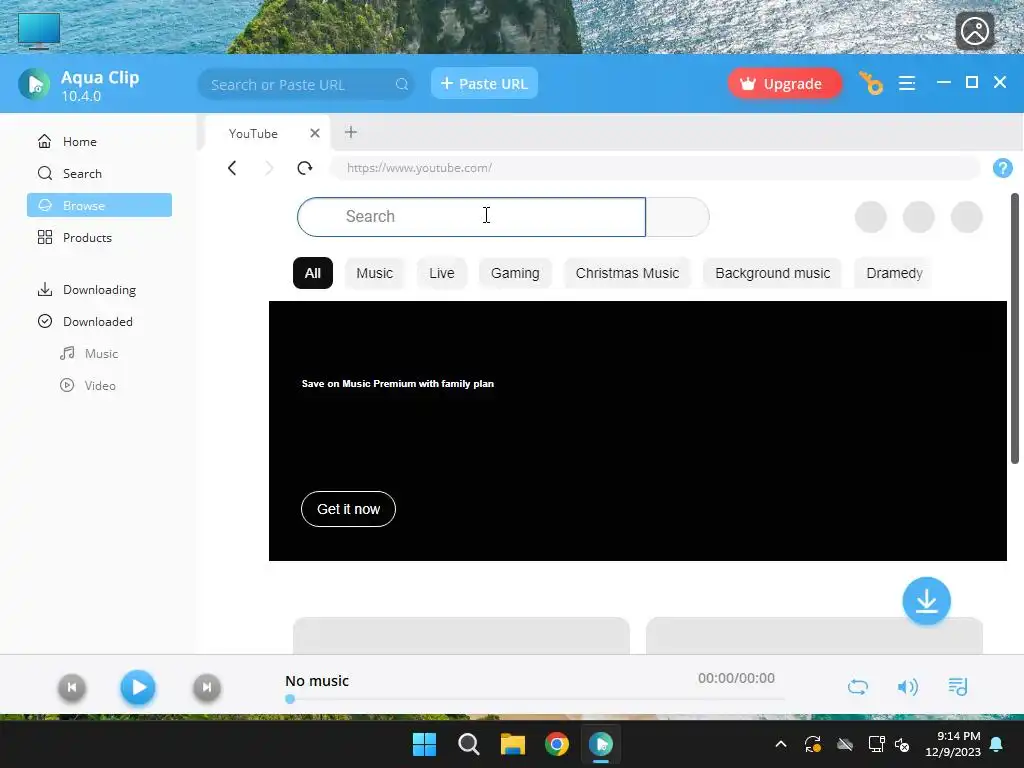Open Downloading list
The image size is (1024, 768).
[x=99, y=289]
